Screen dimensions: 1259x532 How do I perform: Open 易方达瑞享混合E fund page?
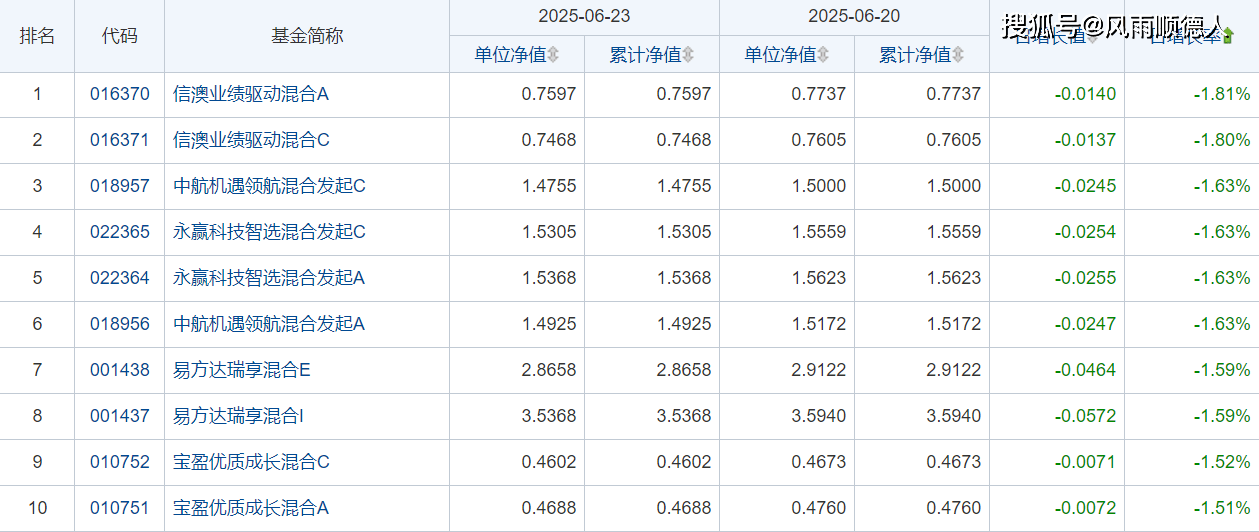point(242,370)
